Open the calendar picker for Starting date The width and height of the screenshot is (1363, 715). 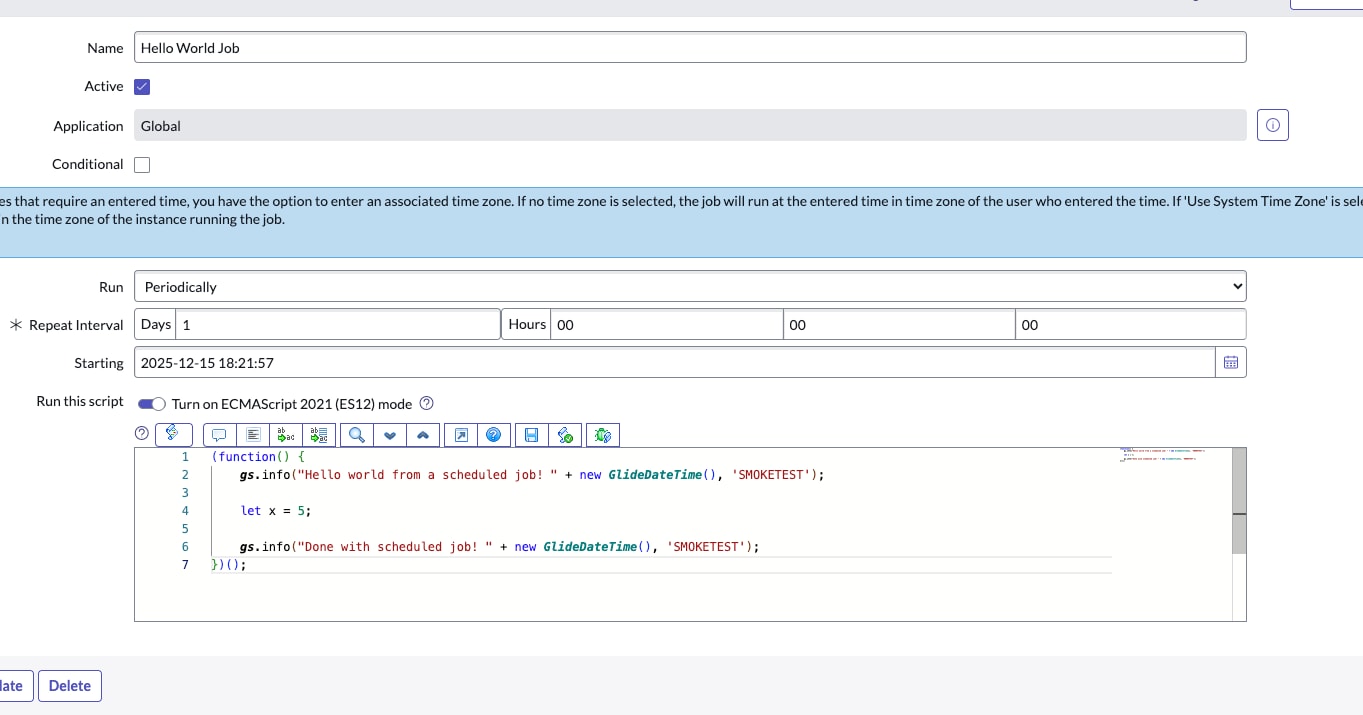pos(1230,362)
